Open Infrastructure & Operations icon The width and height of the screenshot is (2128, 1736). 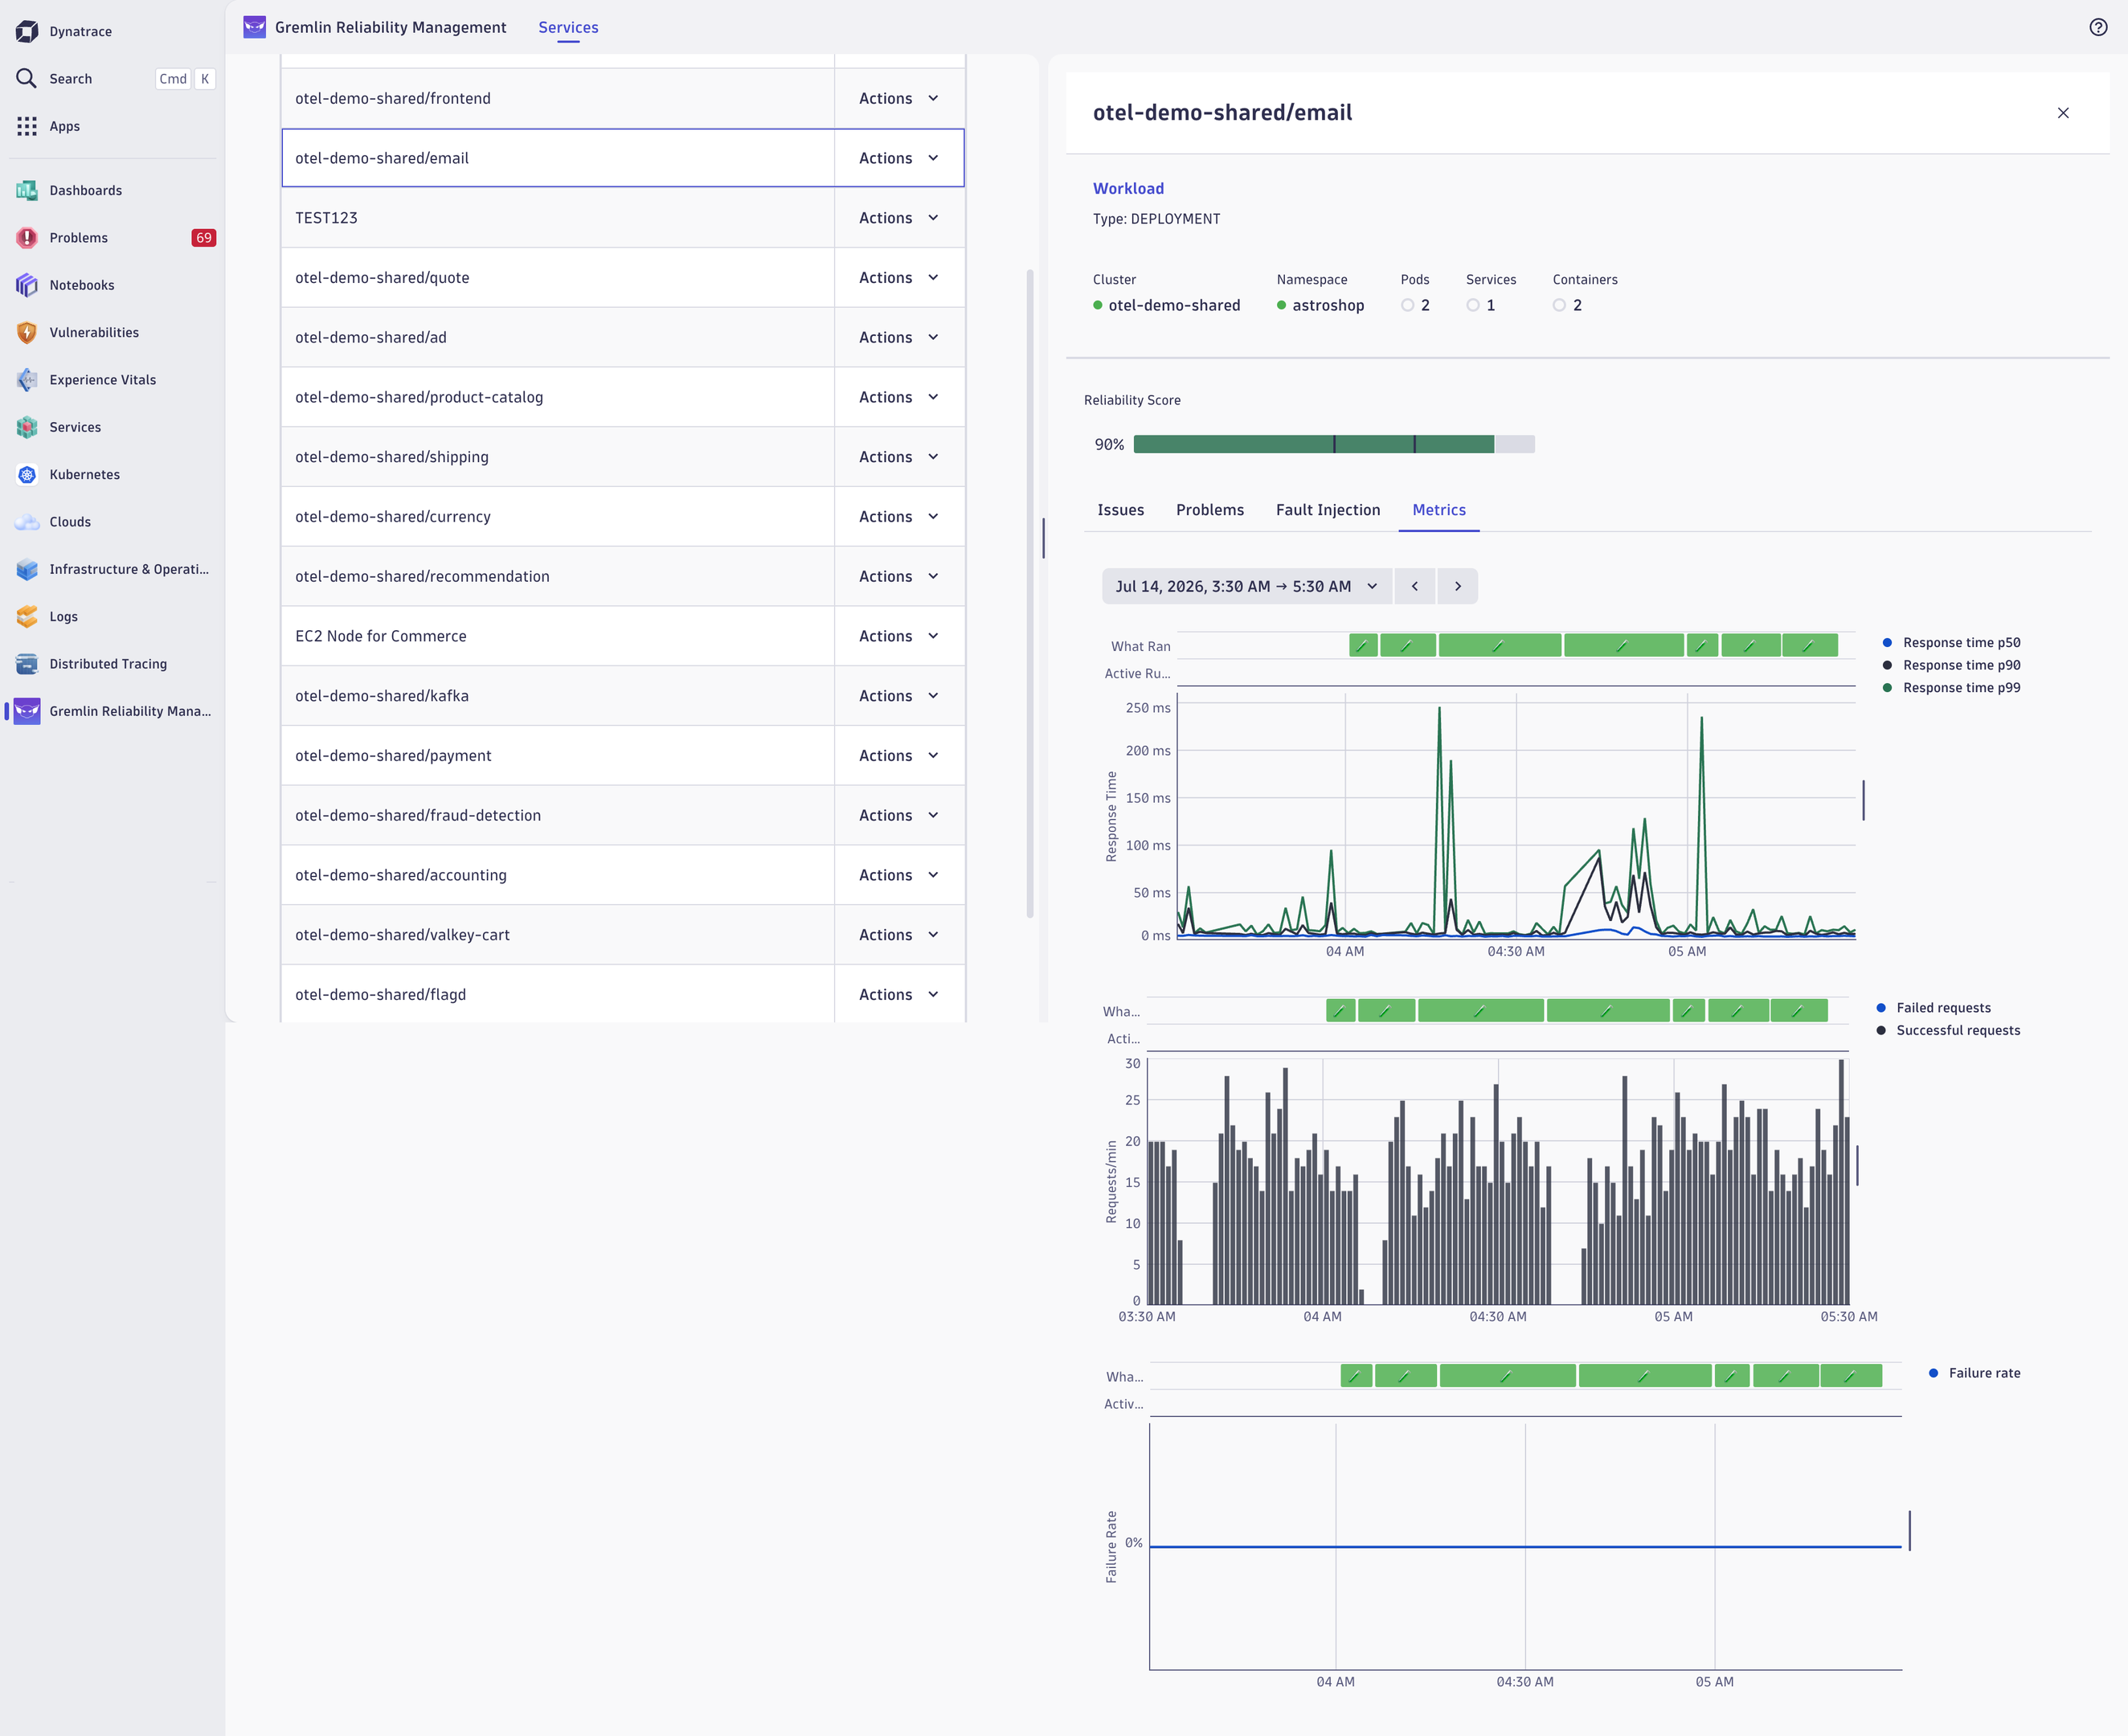(27, 569)
